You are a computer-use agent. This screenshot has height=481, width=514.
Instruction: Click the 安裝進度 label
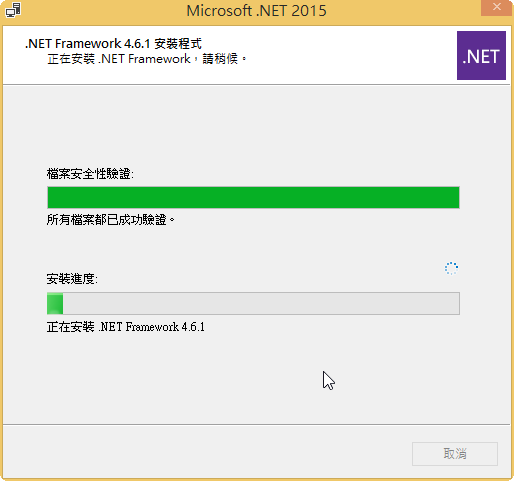coord(72,279)
